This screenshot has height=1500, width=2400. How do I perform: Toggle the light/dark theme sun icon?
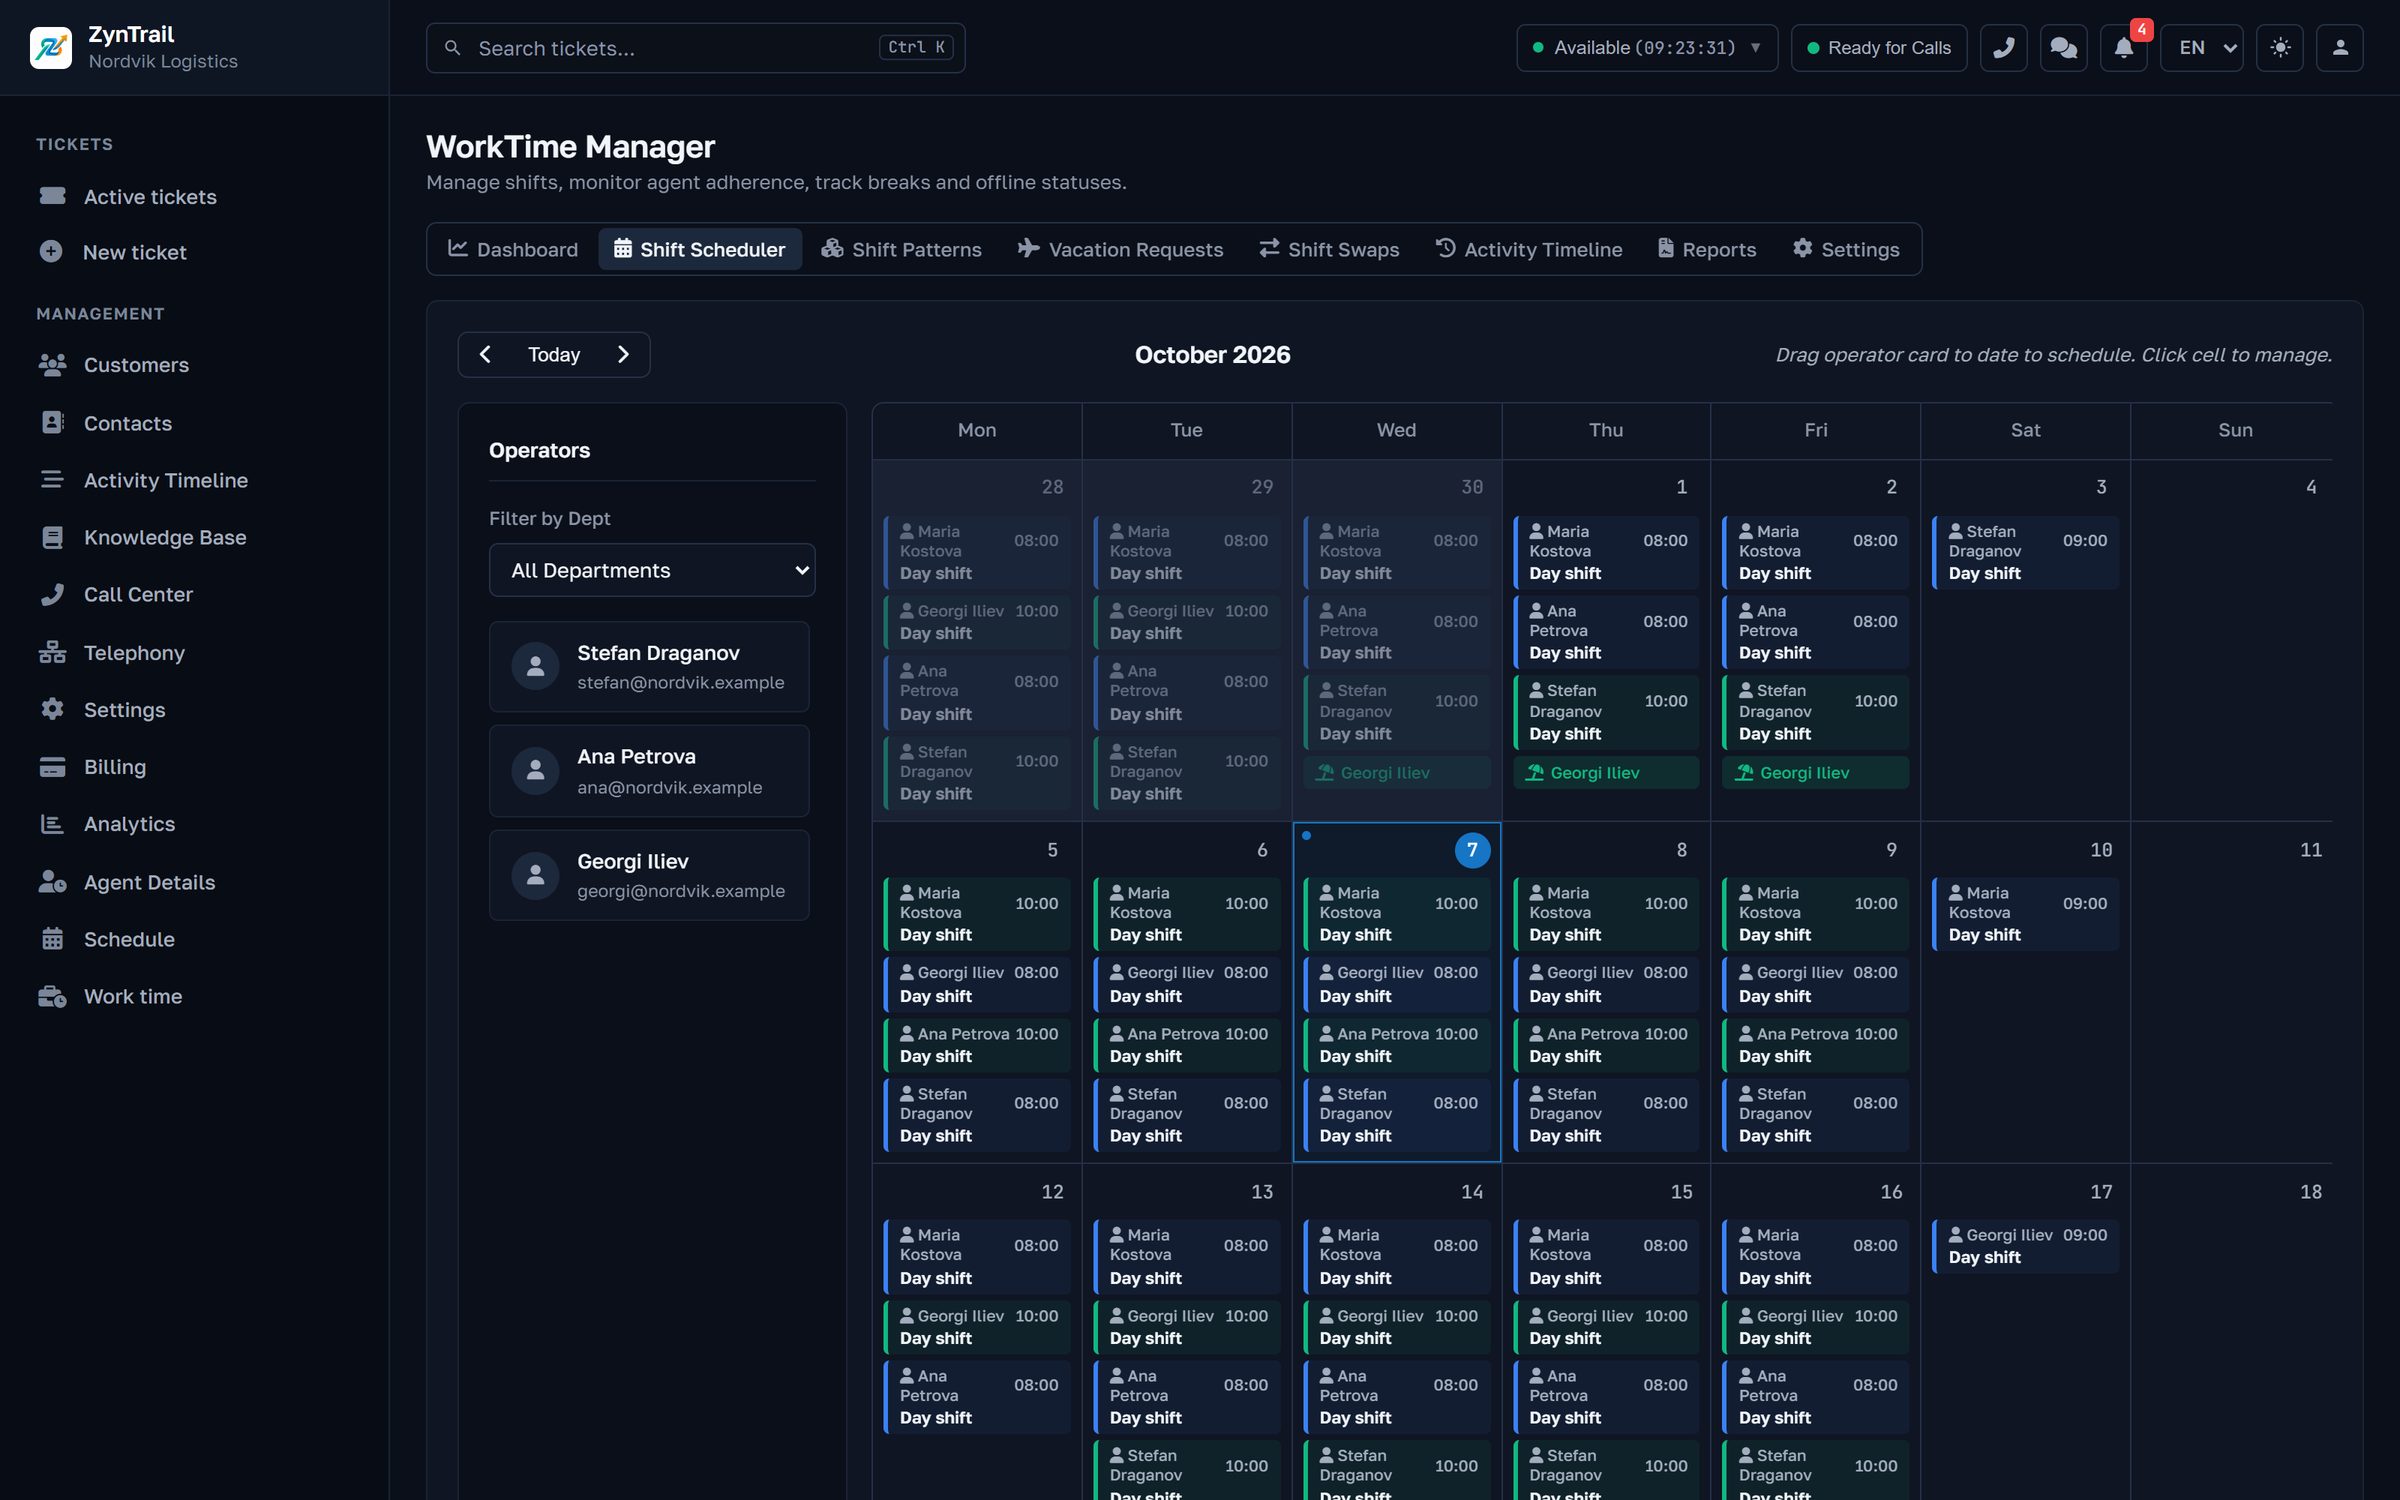pyautogui.click(x=2280, y=47)
